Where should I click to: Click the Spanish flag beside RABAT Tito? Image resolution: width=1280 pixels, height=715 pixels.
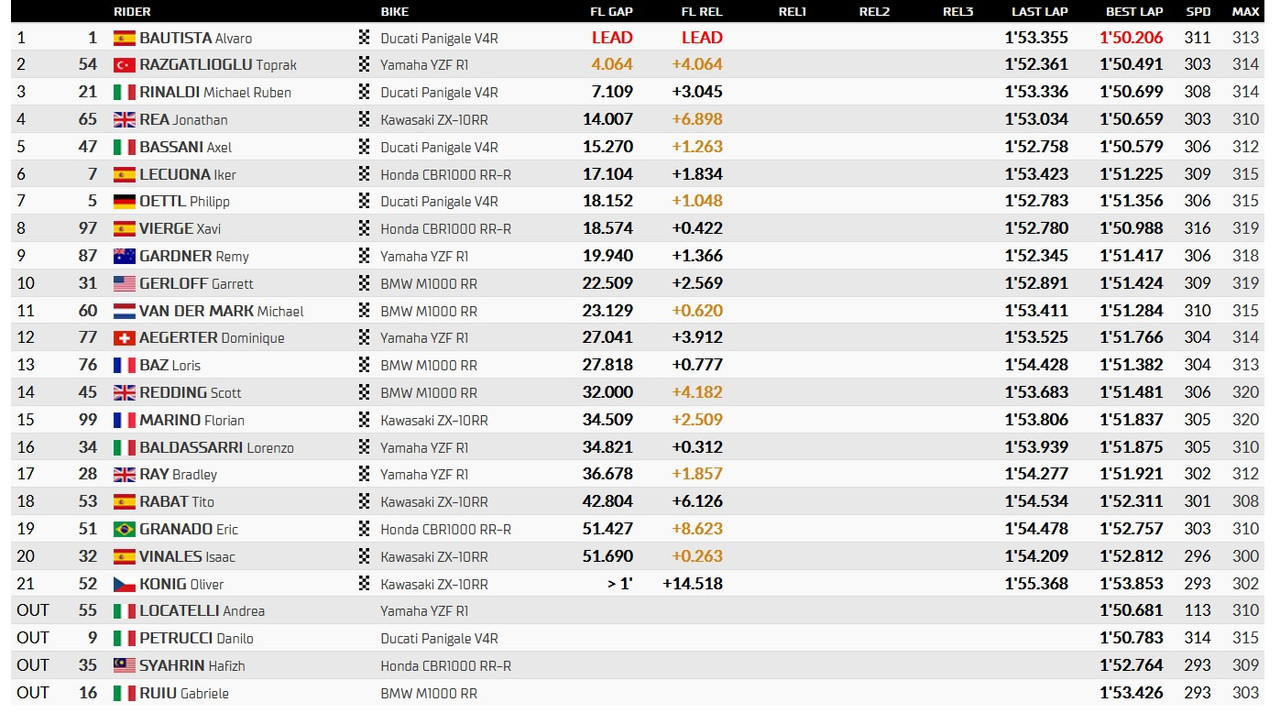coord(124,502)
